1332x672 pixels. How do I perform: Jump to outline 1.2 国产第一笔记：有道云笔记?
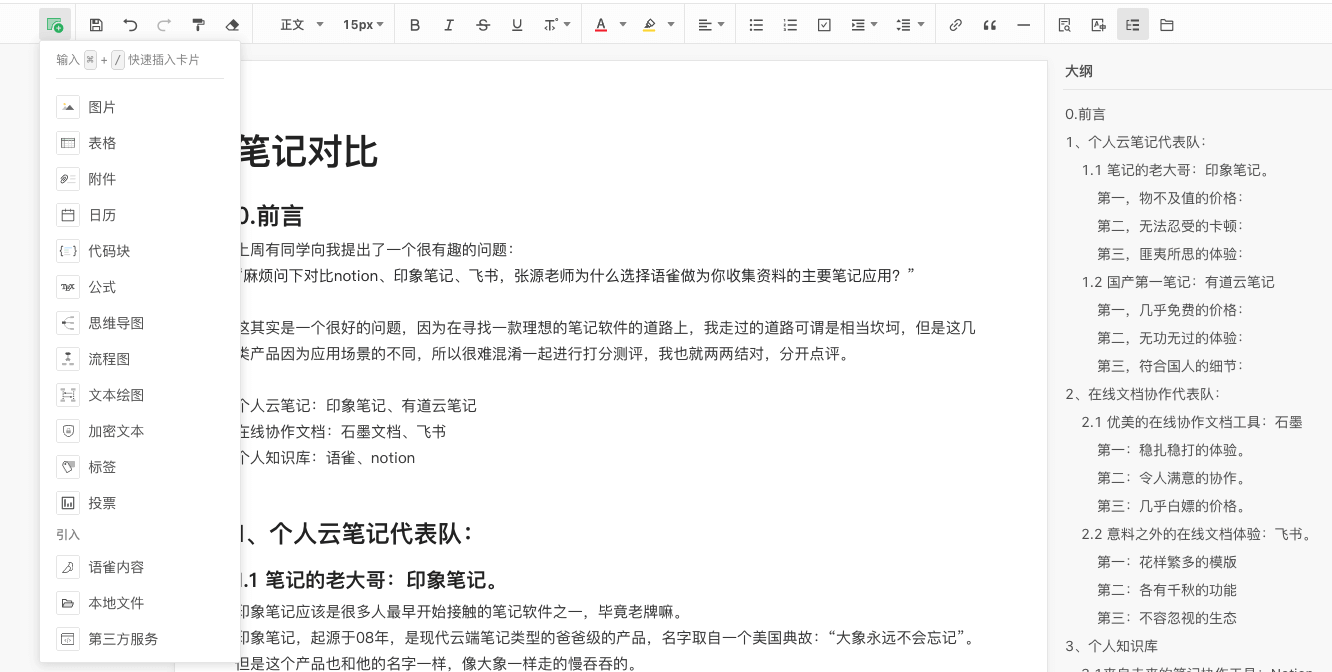click(x=1178, y=282)
